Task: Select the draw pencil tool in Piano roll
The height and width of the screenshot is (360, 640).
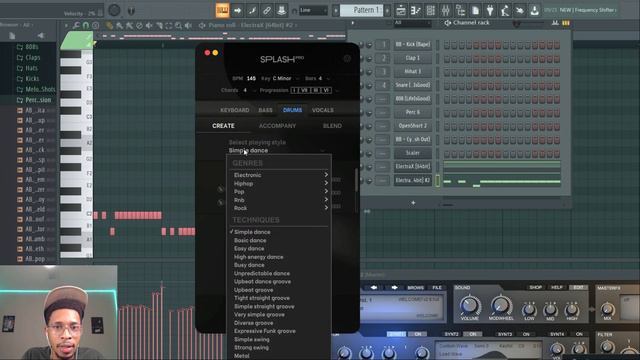Action: click(109, 25)
